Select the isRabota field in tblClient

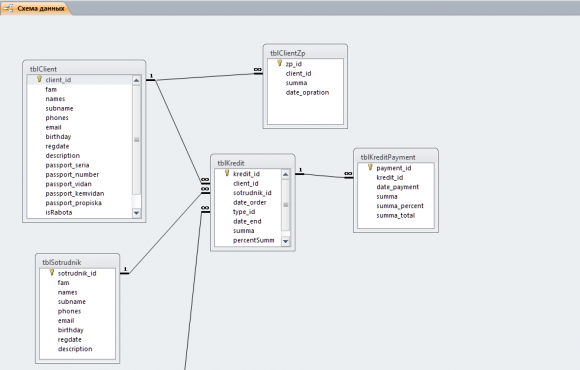tap(59, 212)
